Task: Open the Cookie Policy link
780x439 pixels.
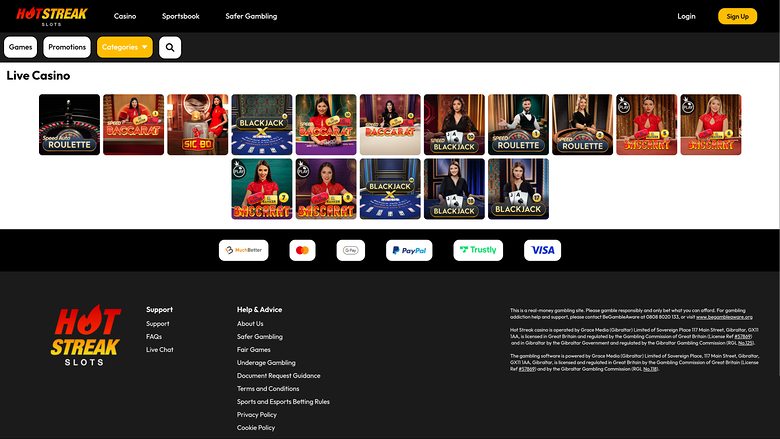Action: pos(256,427)
